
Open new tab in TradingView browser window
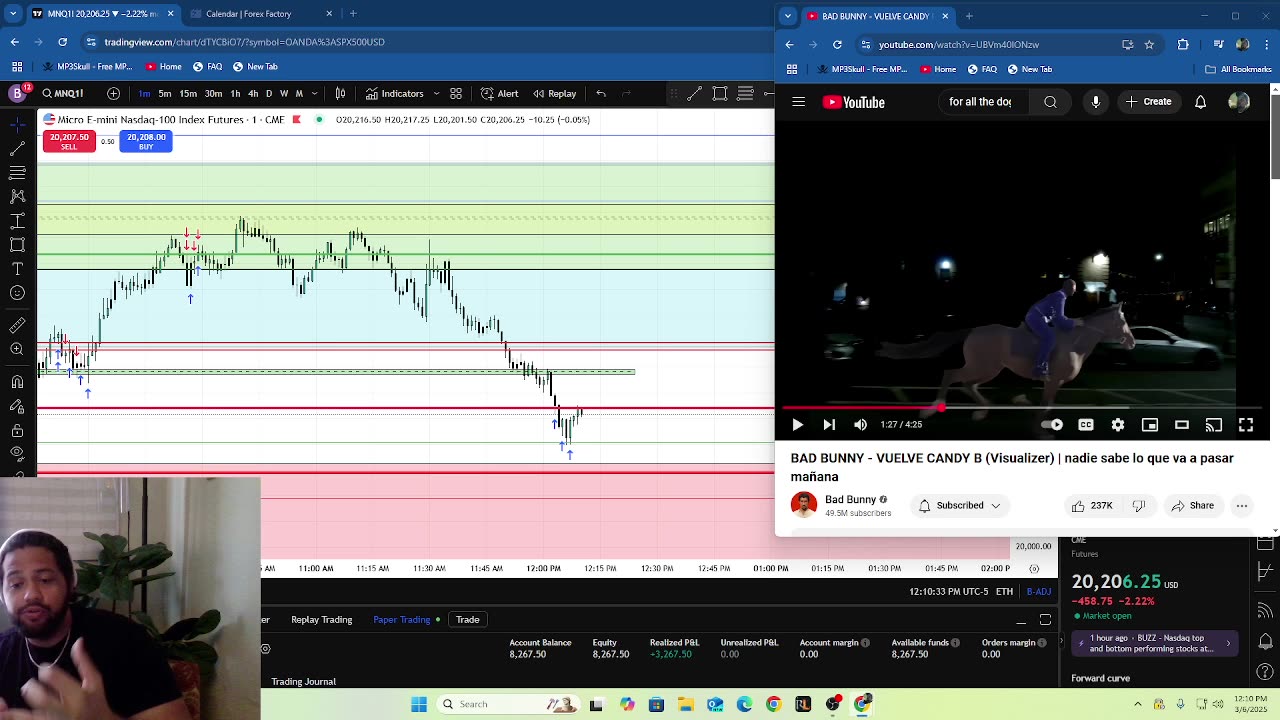353,14
